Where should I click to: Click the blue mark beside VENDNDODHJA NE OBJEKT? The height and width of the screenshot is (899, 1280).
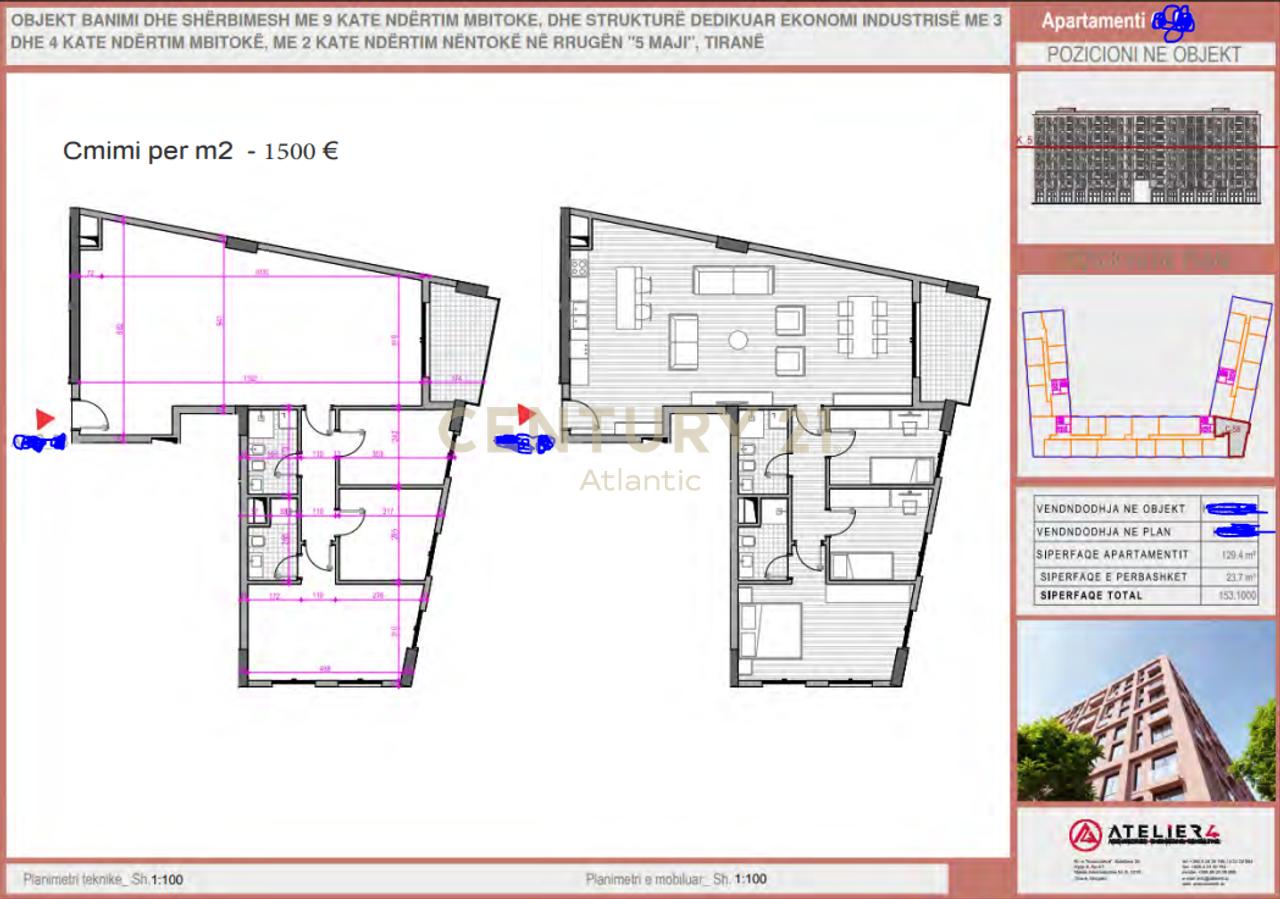[x=1231, y=509]
